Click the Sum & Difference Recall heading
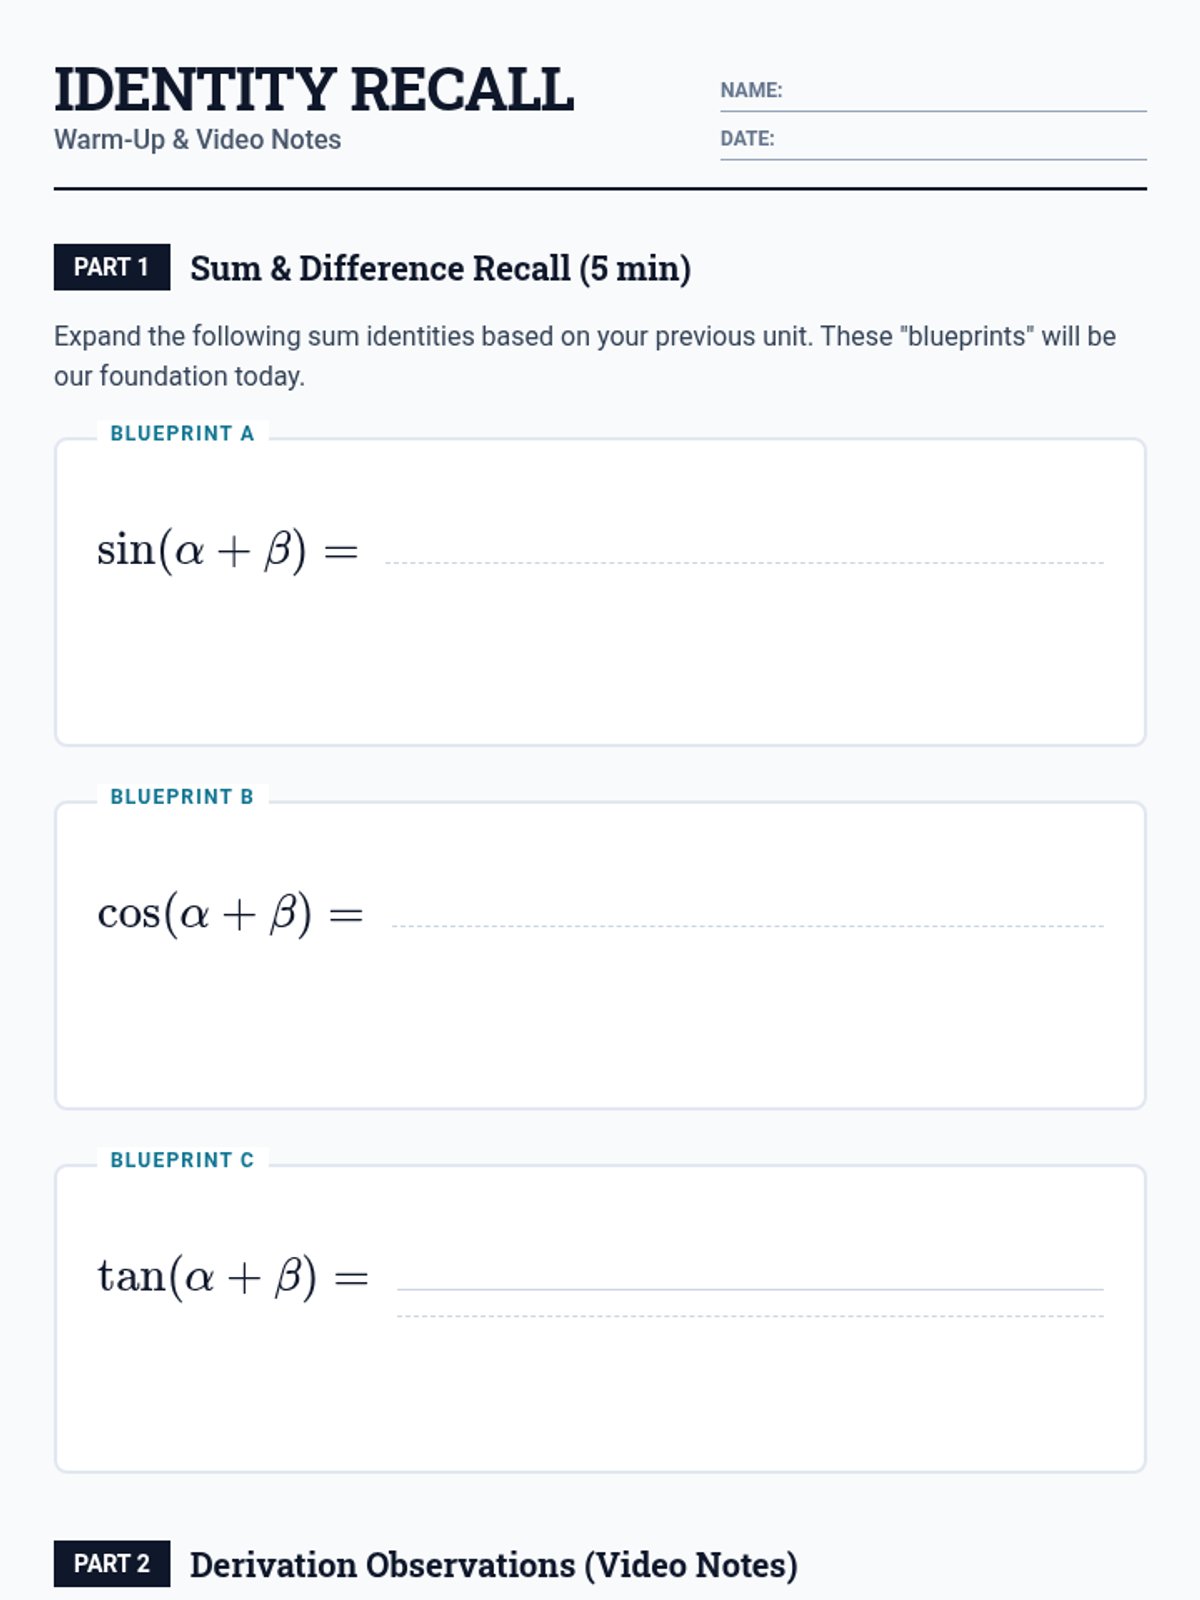Viewport: 1200px width, 1600px height. 440,268
